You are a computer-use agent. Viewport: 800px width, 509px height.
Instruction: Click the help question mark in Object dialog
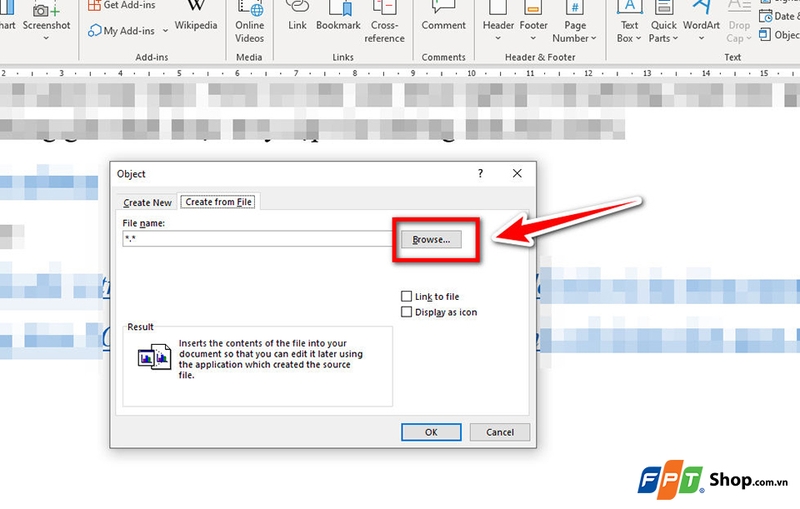tap(480, 173)
